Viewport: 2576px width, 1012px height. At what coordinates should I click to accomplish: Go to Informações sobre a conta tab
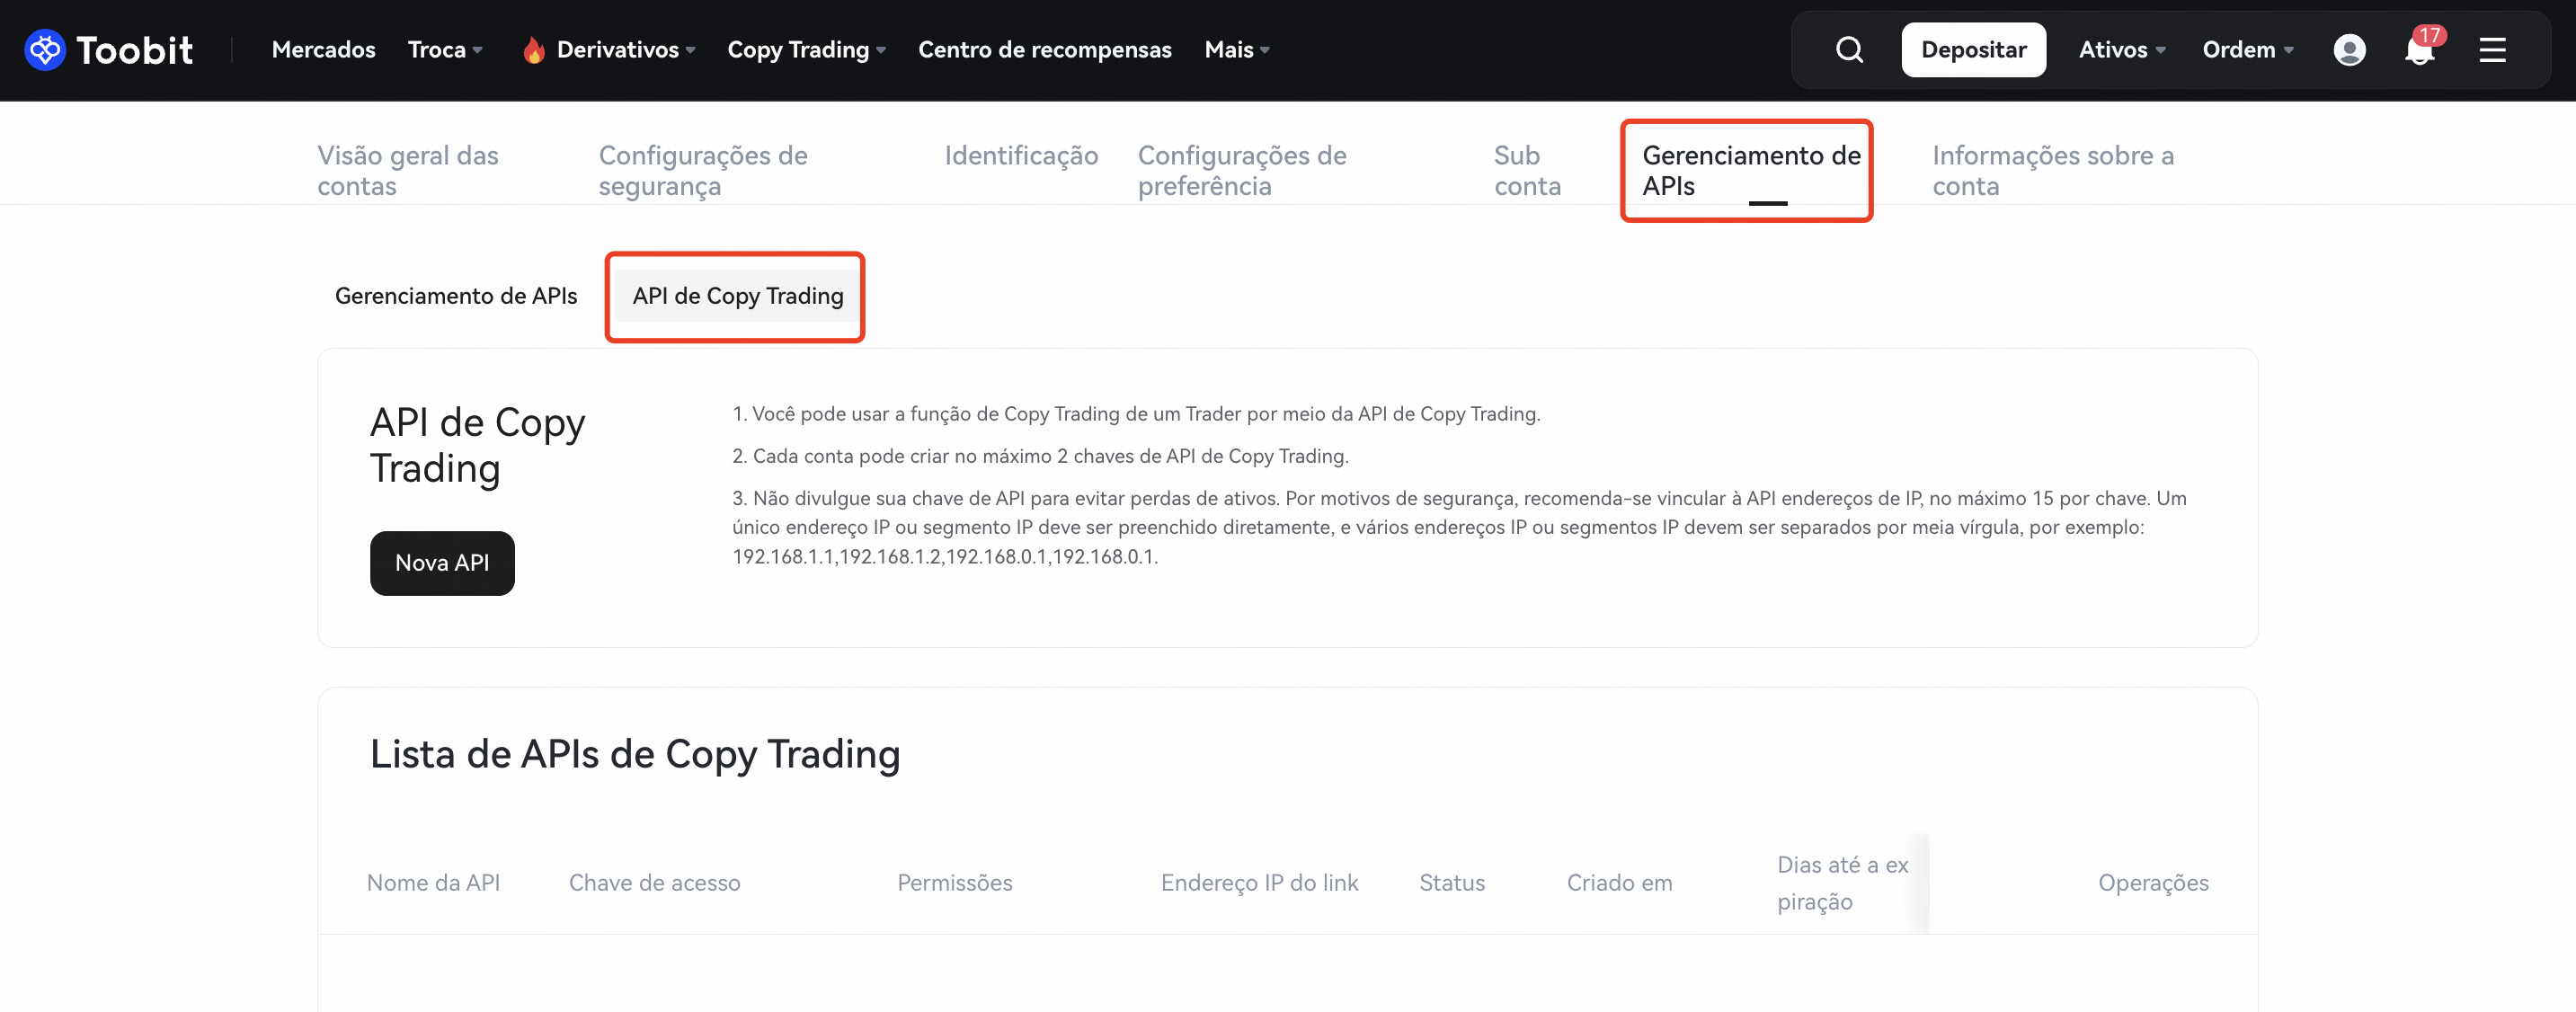(2052, 170)
